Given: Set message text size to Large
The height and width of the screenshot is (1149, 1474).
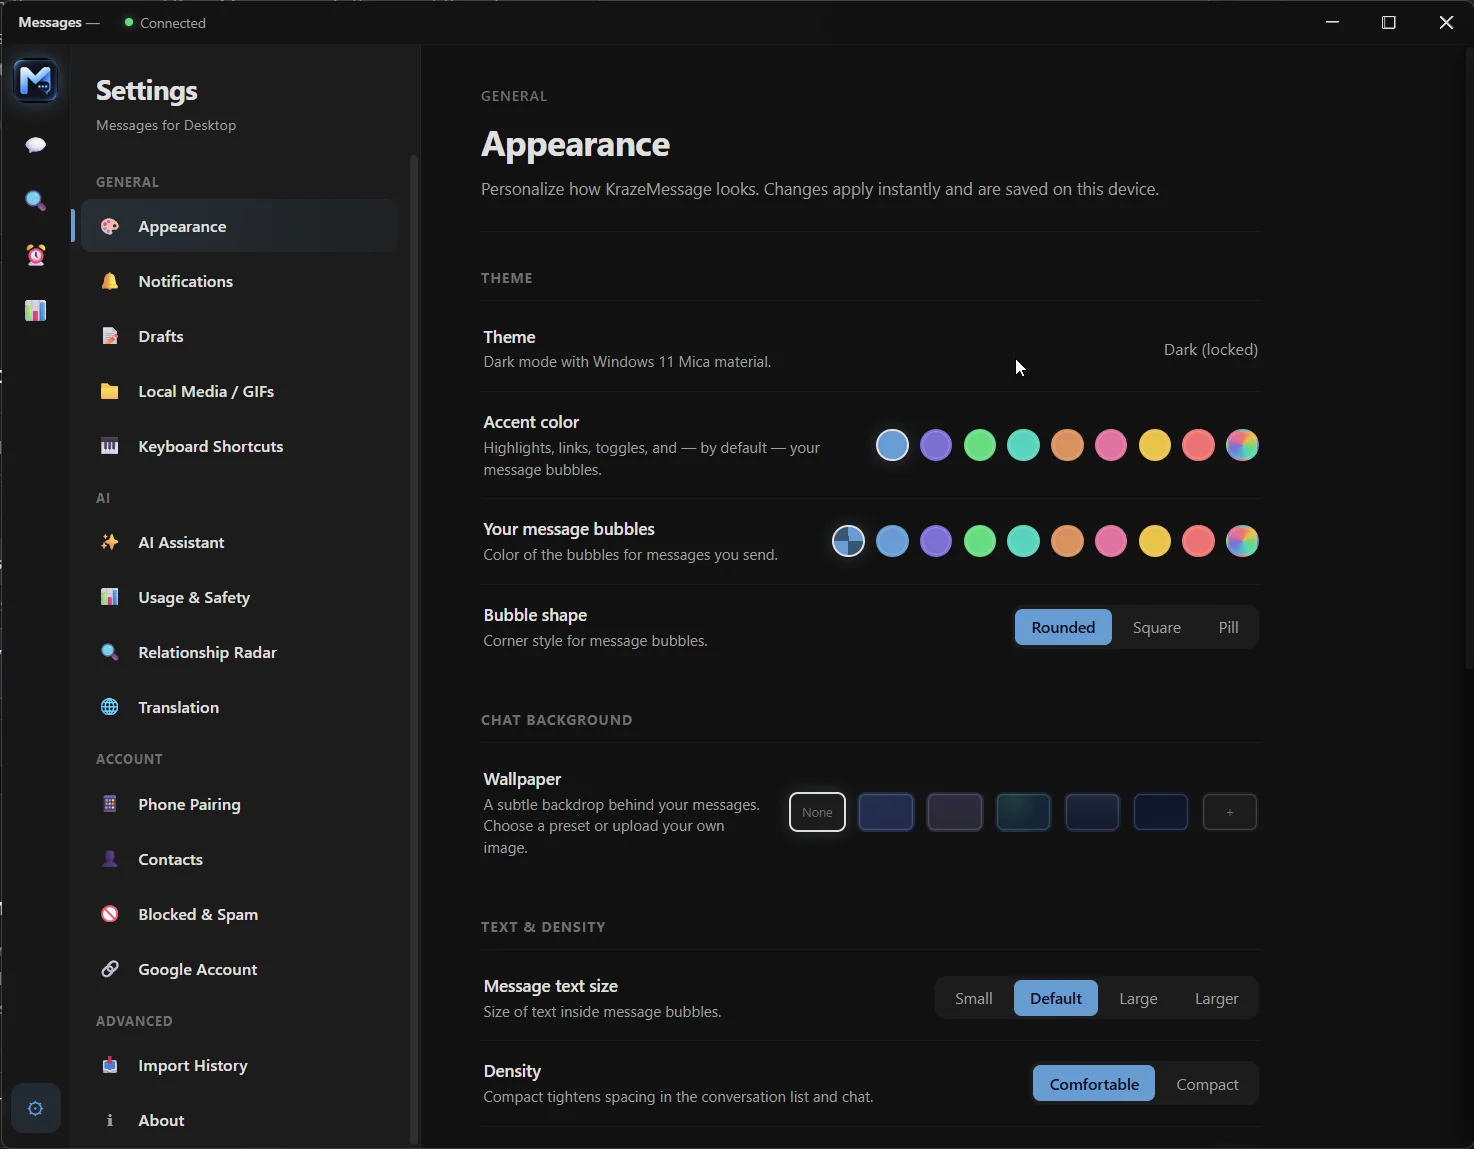Looking at the screenshot, I should (x=1138, y=998).
